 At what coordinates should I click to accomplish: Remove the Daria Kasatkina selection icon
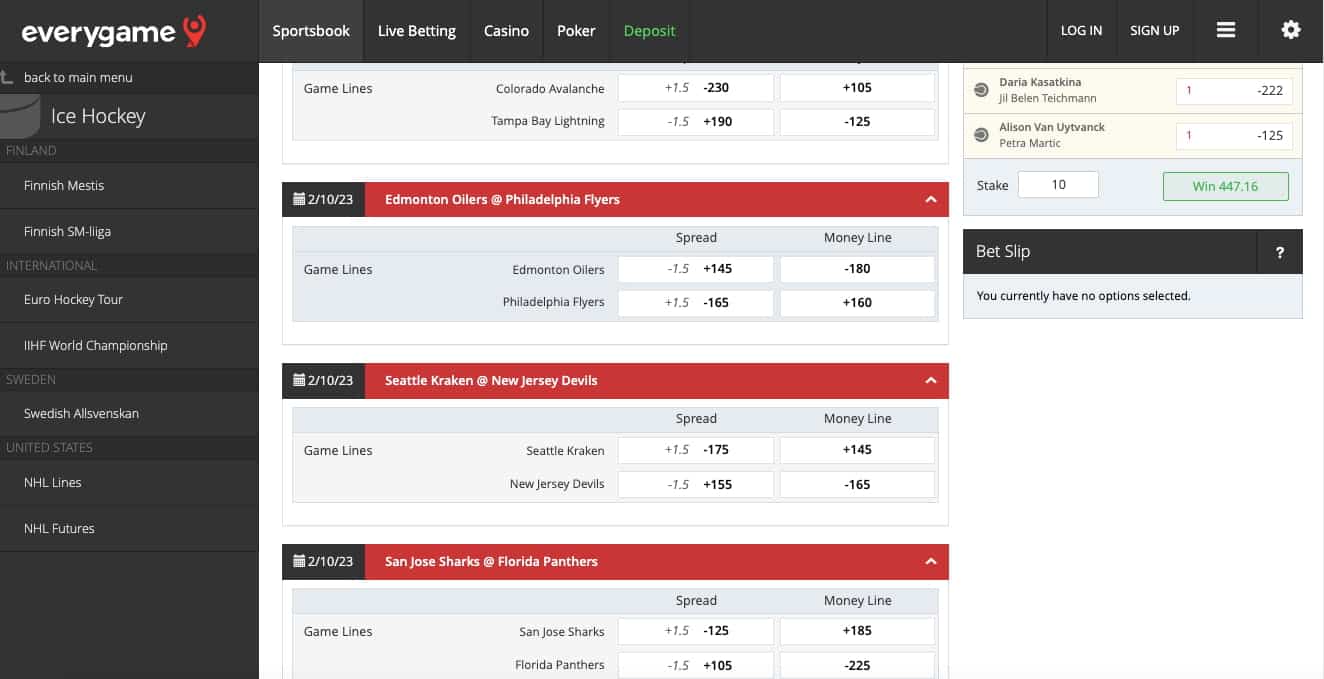click(981, 90)
